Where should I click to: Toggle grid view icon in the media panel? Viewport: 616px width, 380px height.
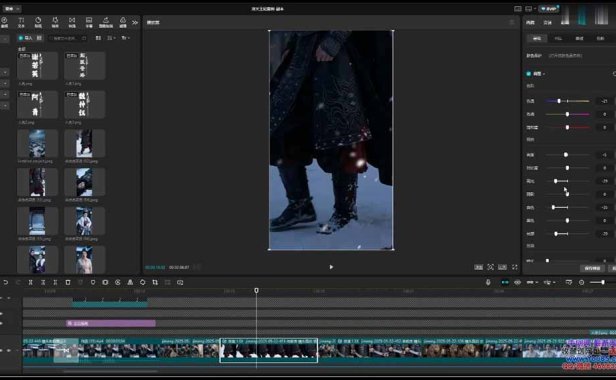point(98,38)
